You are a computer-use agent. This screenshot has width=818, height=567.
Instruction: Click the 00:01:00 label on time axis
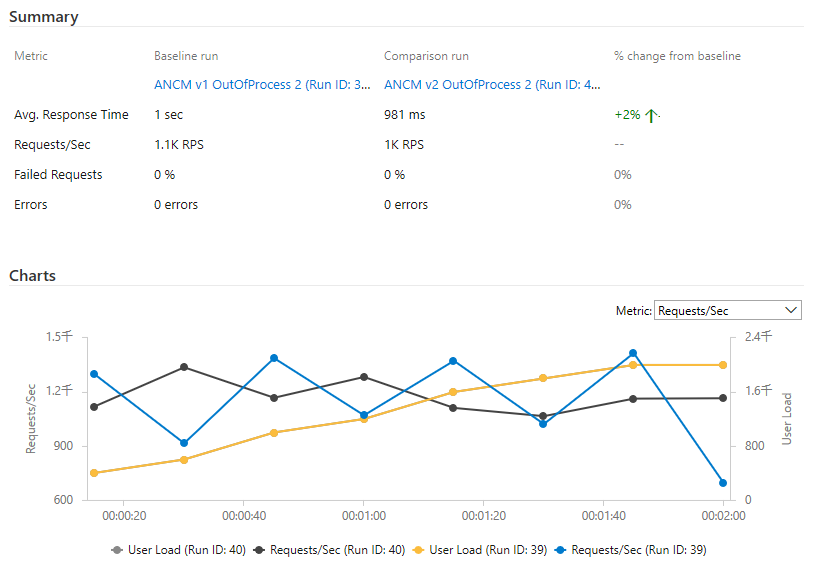(364, 516)
